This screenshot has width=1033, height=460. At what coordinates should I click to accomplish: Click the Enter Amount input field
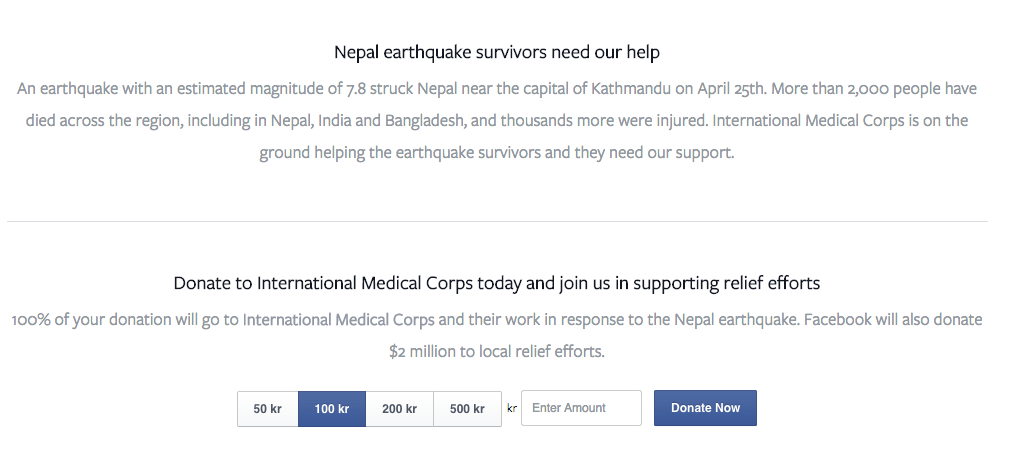[x=581, y=408]
